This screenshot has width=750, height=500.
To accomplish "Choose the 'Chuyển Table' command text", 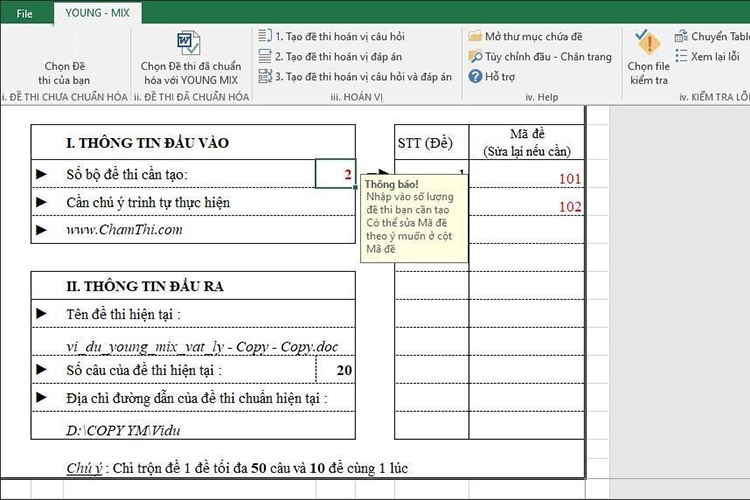I will (x=720, y=36).
